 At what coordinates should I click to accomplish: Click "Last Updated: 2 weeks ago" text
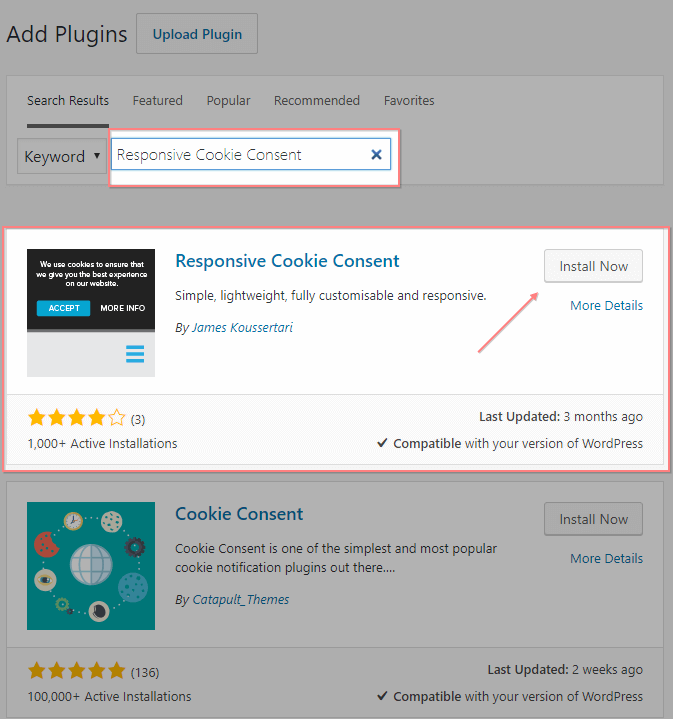pyautogui.click(x=565, y=669)
